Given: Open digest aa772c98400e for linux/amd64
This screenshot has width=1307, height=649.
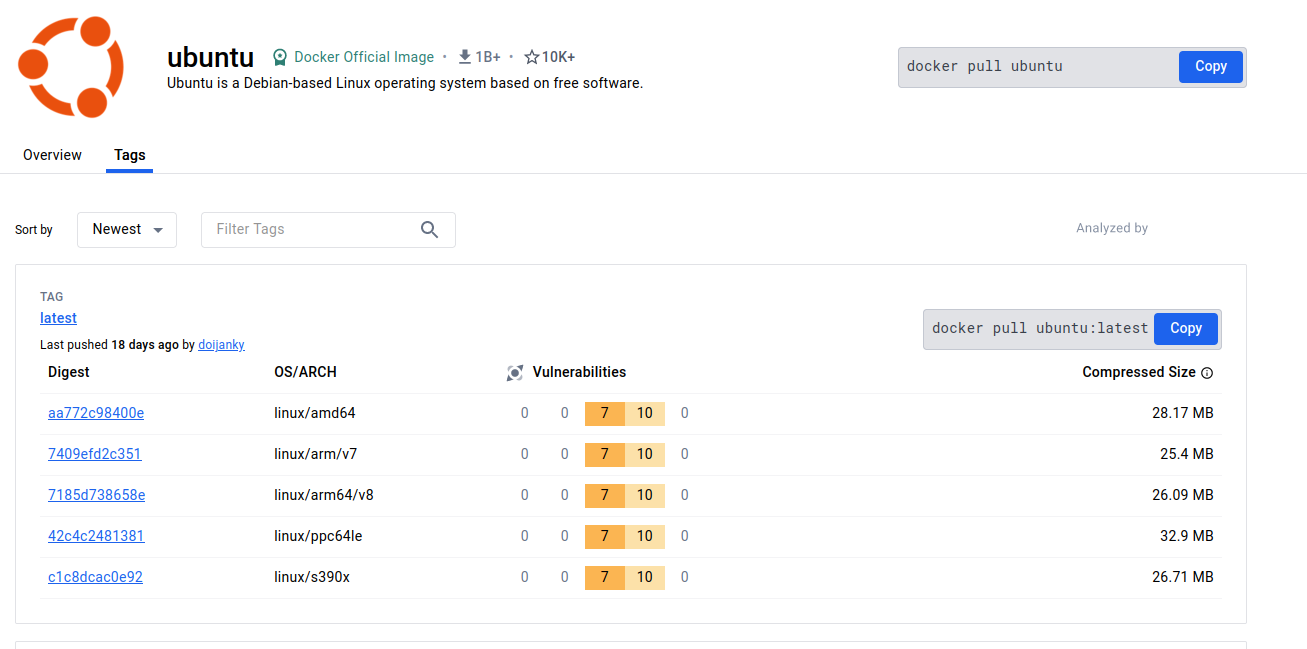Looking at the screenshot, I should click(96, 413).
